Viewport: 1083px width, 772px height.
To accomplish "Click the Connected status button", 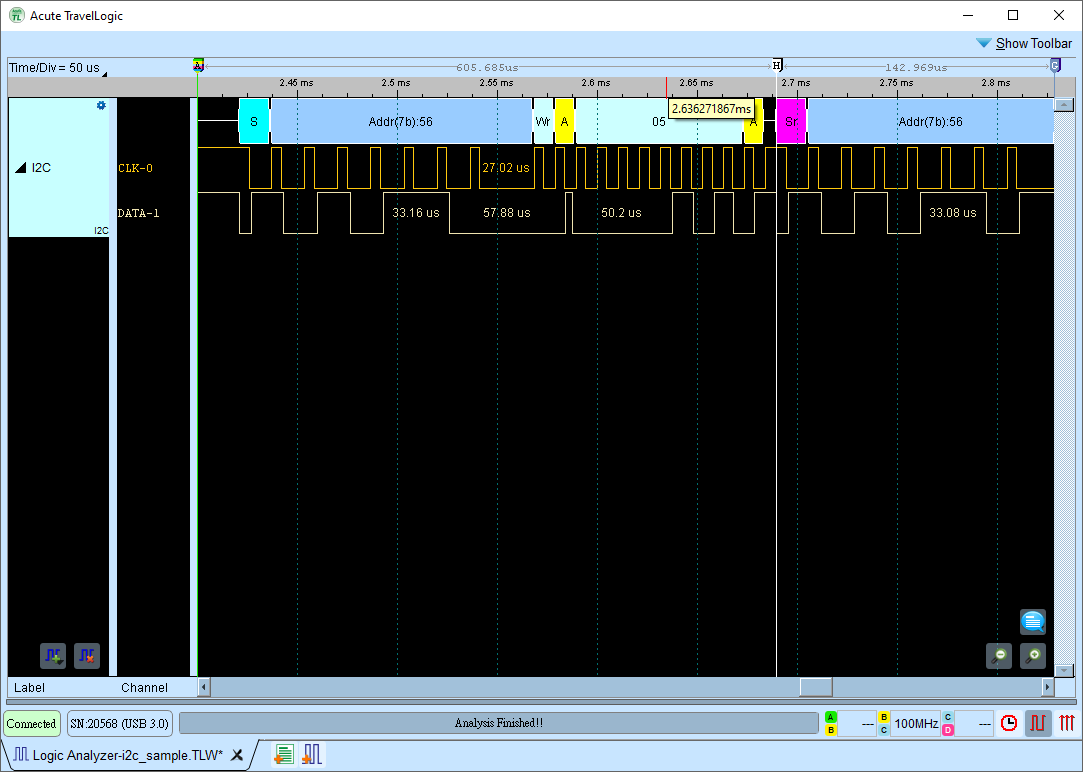I will (32, 724).
